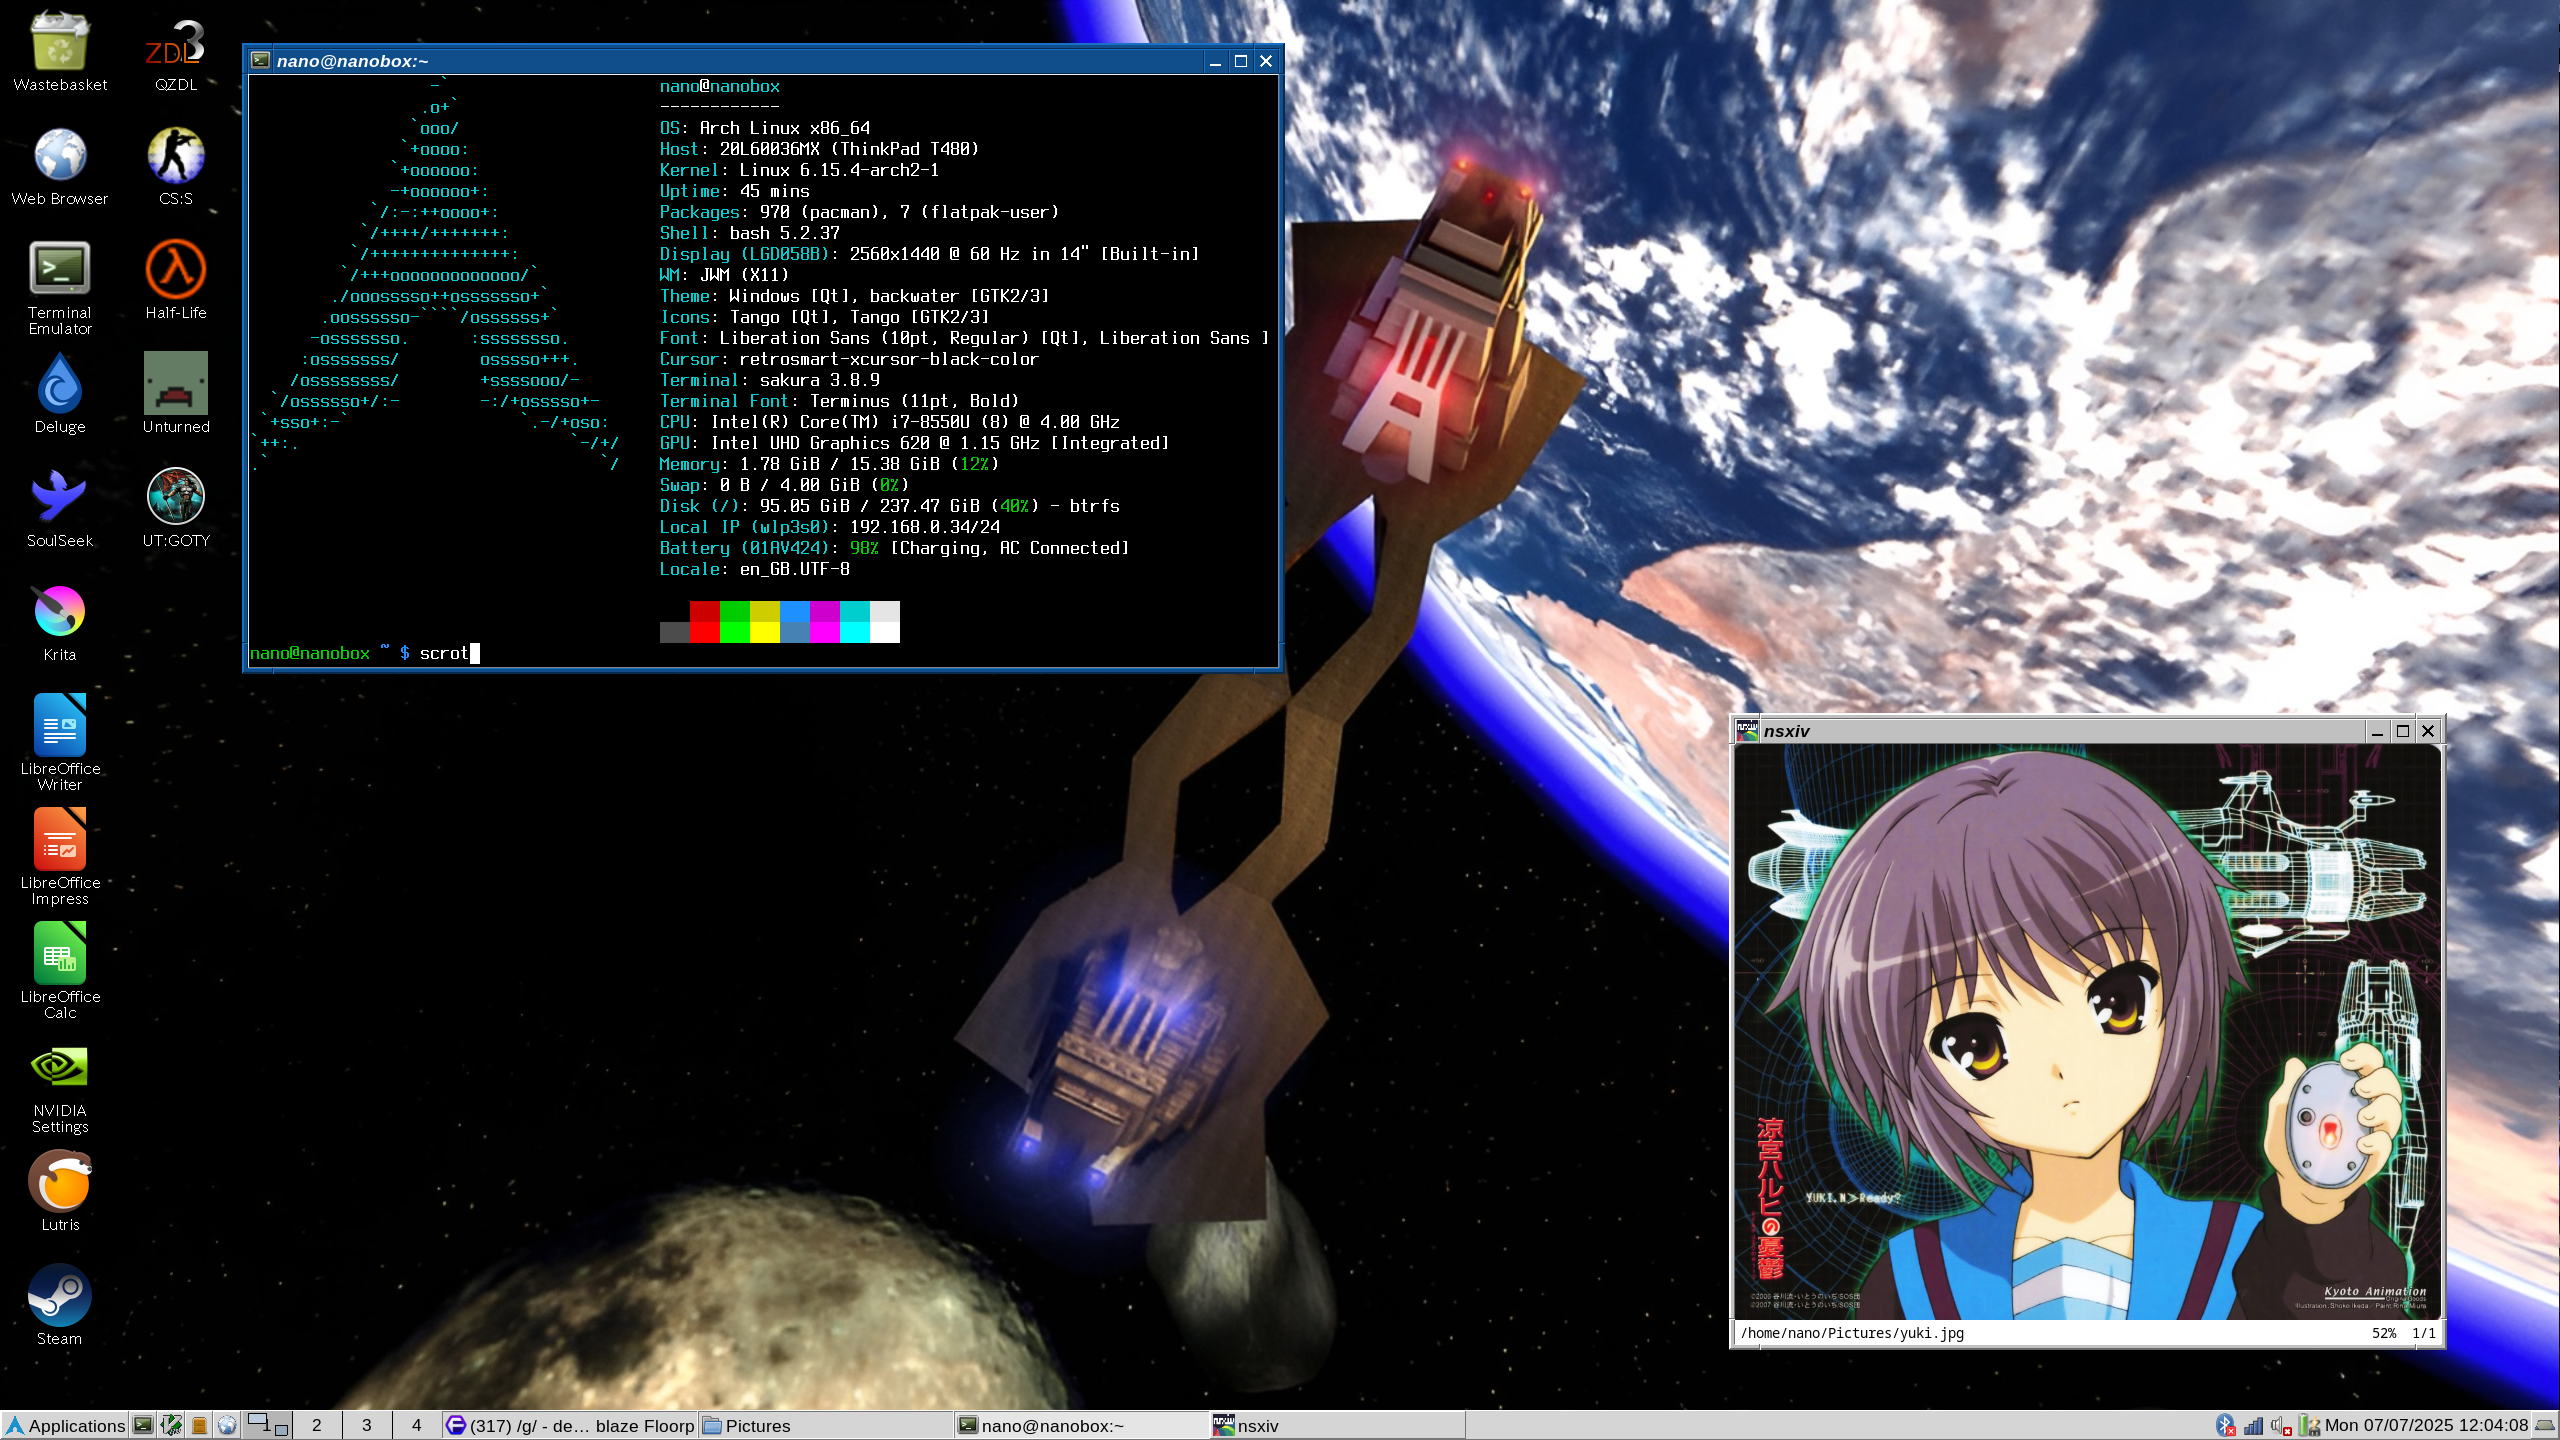Viewport: 2560px width, 1440px height.
Task: Click the terminal launcher in the taskbar tray
Action: point(143,1426)
